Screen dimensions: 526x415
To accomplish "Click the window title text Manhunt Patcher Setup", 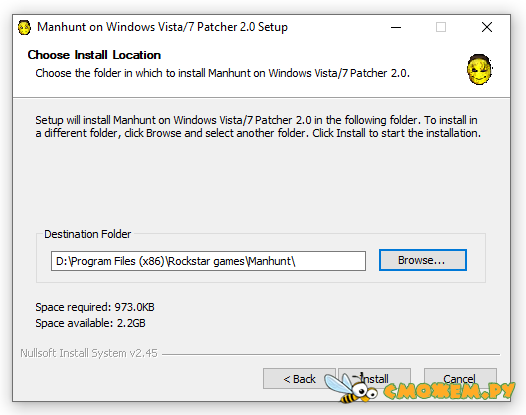I will pyautogui.click(x=162, y=27).
